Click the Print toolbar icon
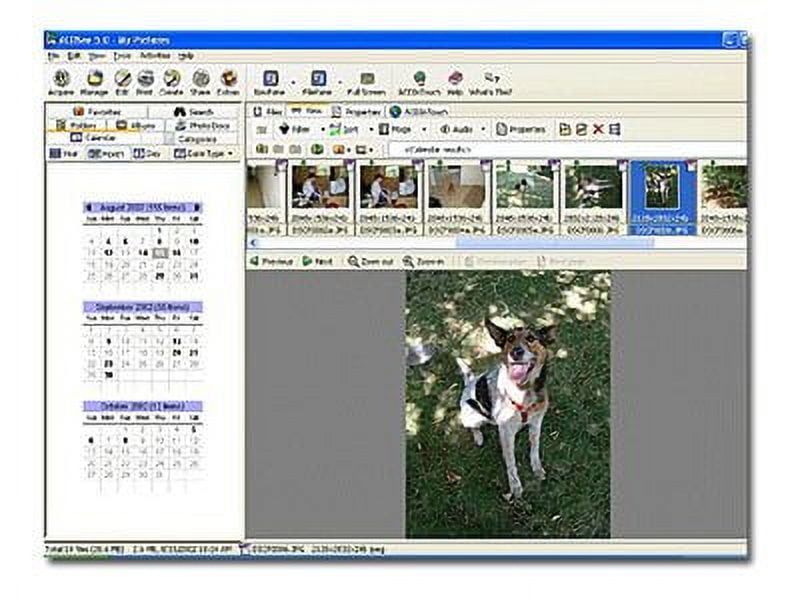800x600 pixels. tap(146, 80)
